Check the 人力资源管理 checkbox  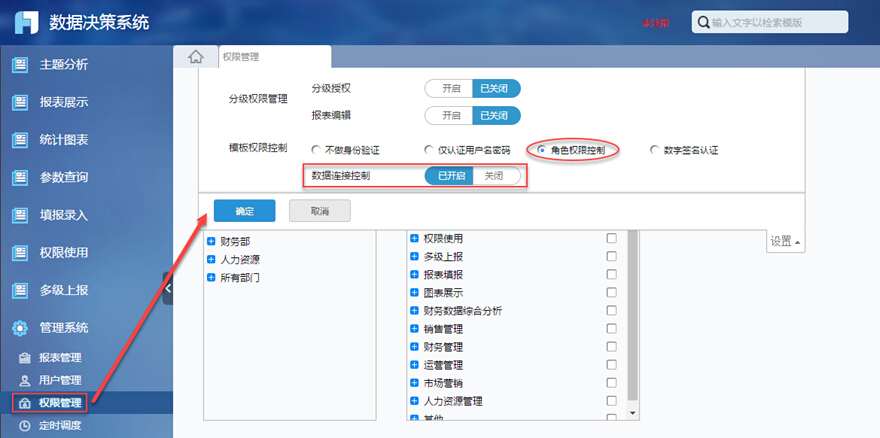point(611,400)
